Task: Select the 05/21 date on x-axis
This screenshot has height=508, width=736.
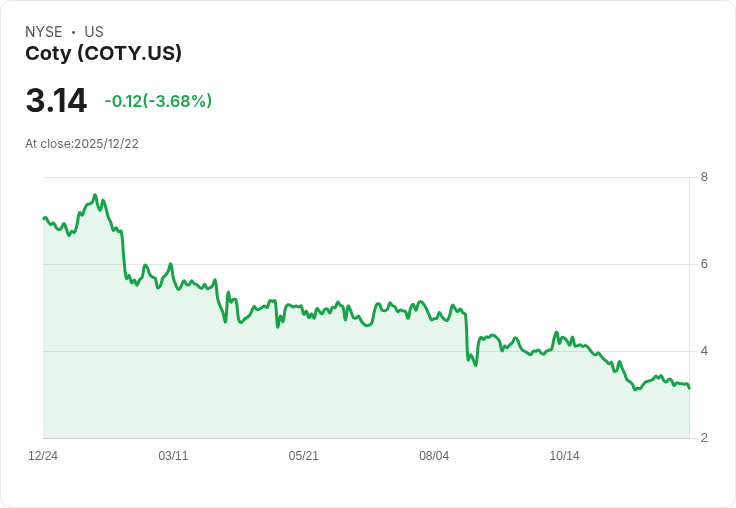Action: click(x=304, y=456)
